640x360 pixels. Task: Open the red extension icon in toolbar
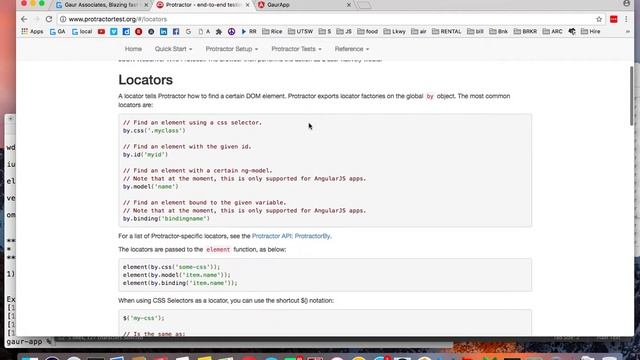(x=613, y=19)
